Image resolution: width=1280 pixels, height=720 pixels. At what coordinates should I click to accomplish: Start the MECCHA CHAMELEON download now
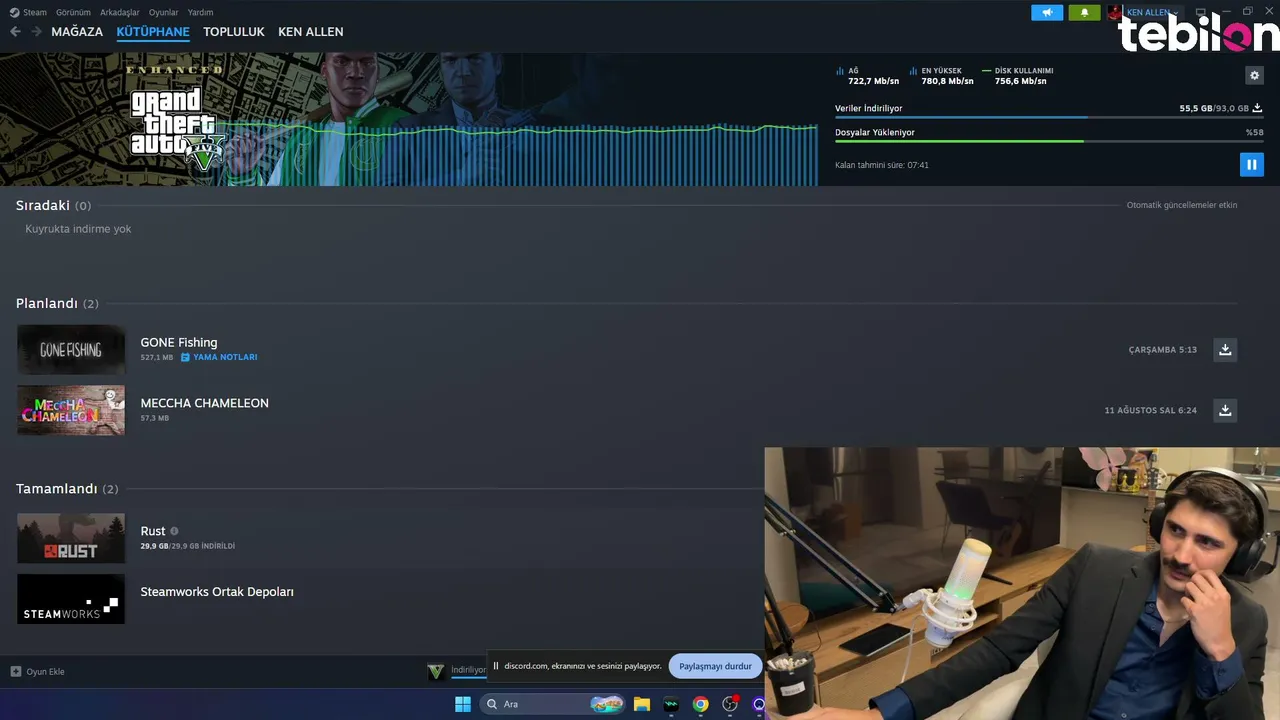[x=1225, y=410]
